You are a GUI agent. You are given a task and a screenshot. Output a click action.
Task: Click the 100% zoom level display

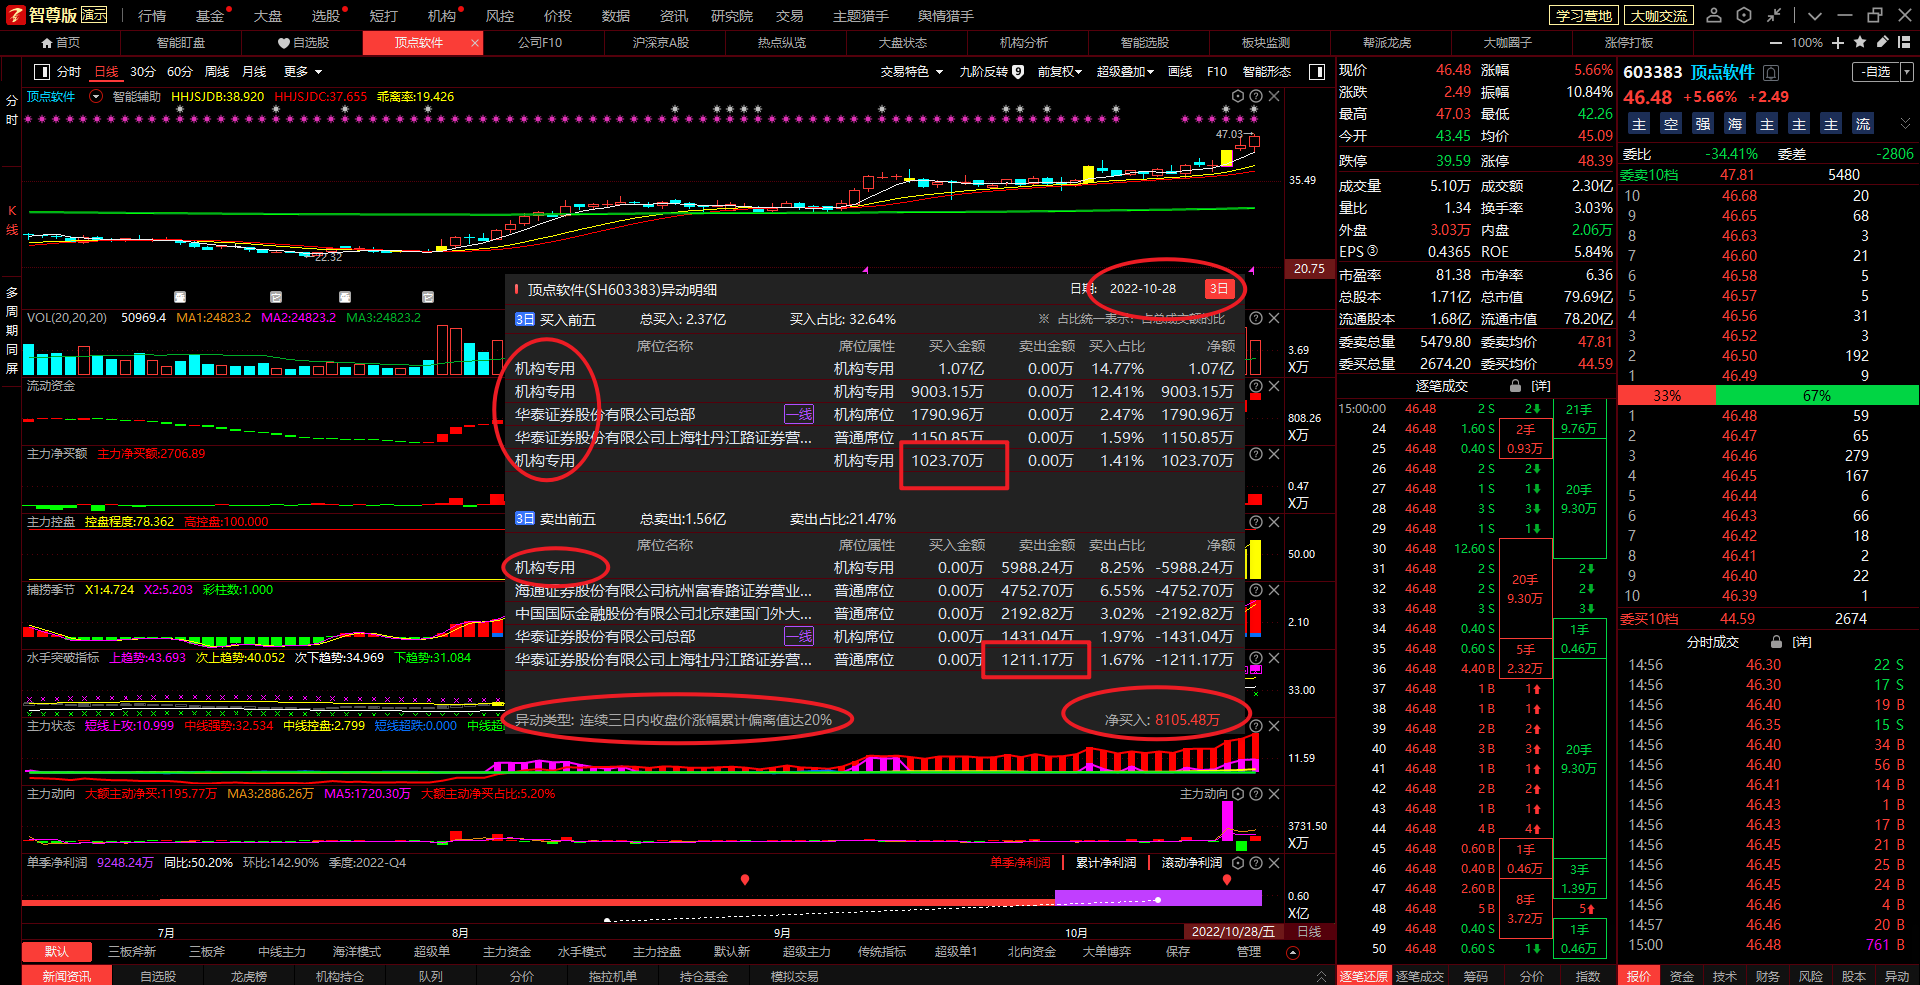click(1807, 43)
